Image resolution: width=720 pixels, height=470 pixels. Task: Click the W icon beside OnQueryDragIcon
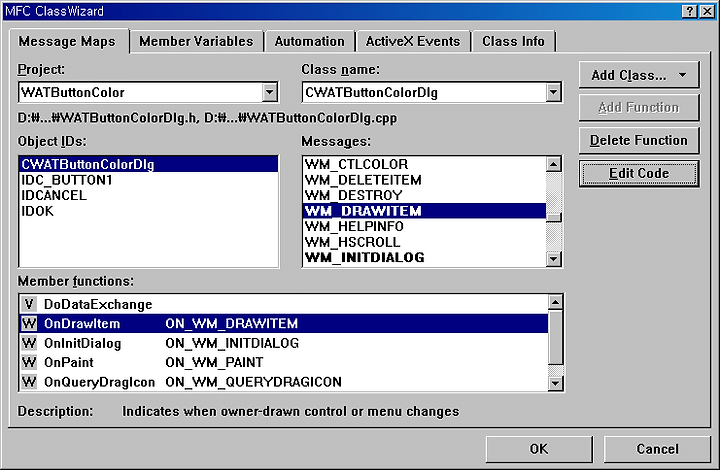click(29, 381)
